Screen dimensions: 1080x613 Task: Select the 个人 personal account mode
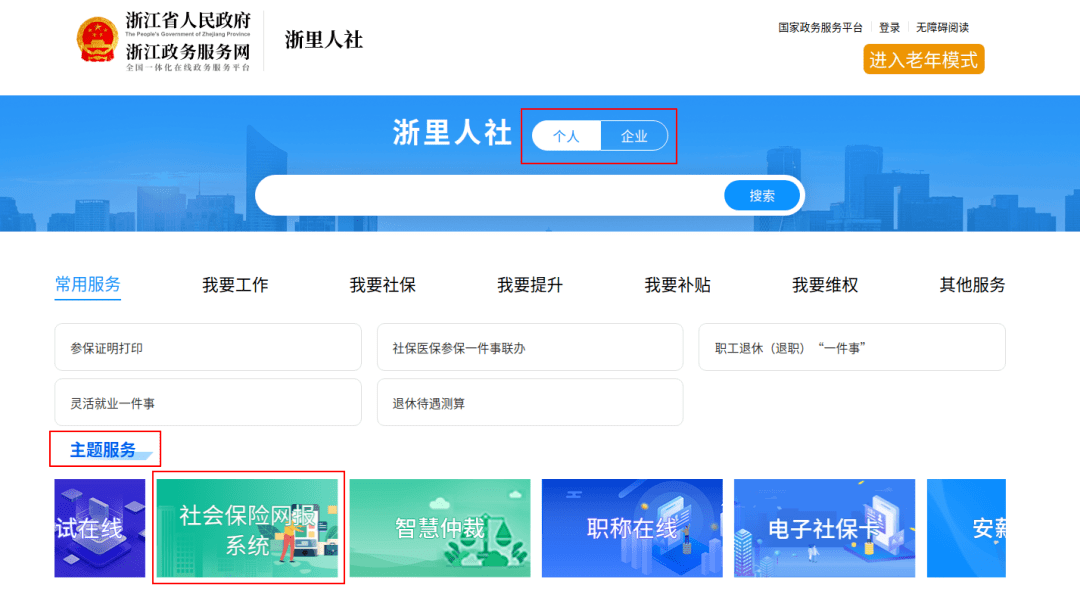click(566, 135)
